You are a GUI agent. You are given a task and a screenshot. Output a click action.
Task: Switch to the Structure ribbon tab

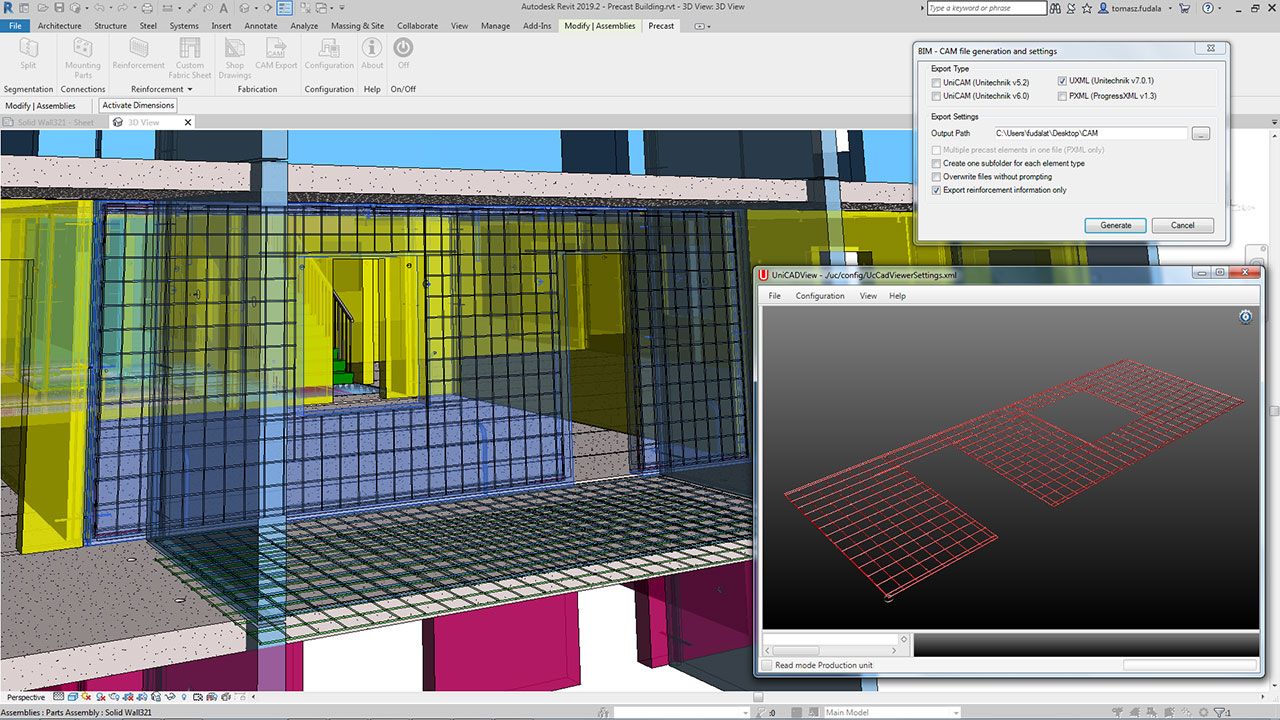110,26
